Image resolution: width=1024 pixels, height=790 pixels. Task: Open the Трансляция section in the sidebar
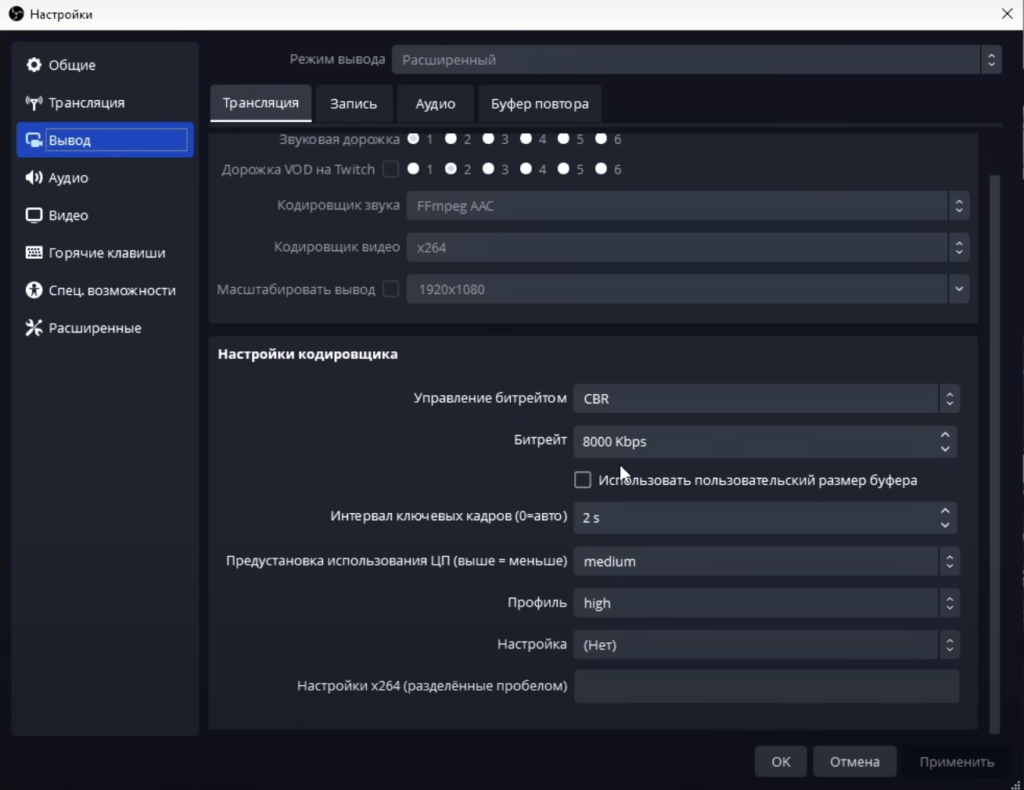click(x=105, y=103)
